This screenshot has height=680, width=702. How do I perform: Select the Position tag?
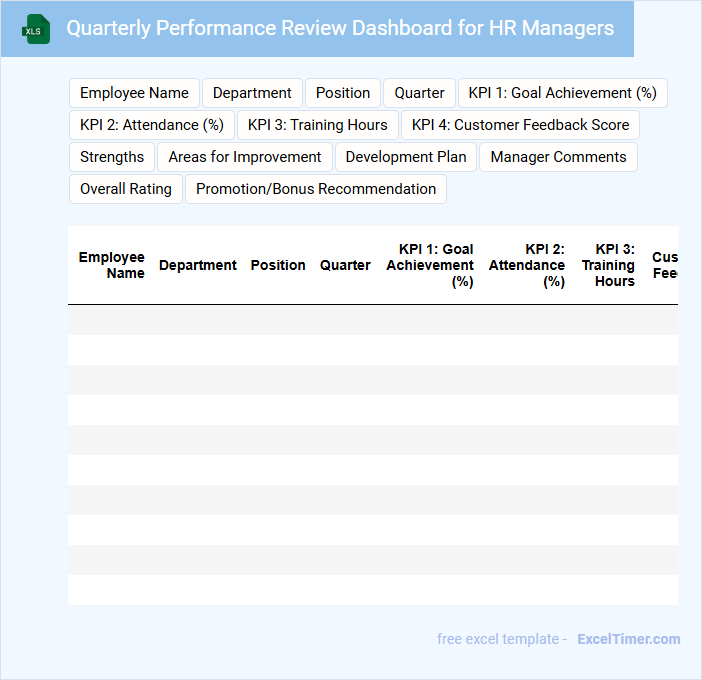coord(343,93)
